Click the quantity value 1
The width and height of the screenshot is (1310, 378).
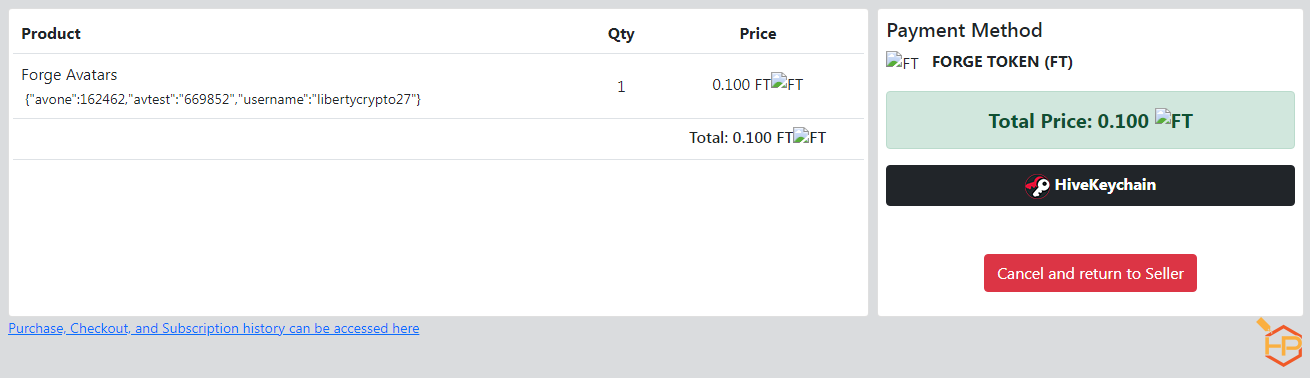(x=621, y=87)
